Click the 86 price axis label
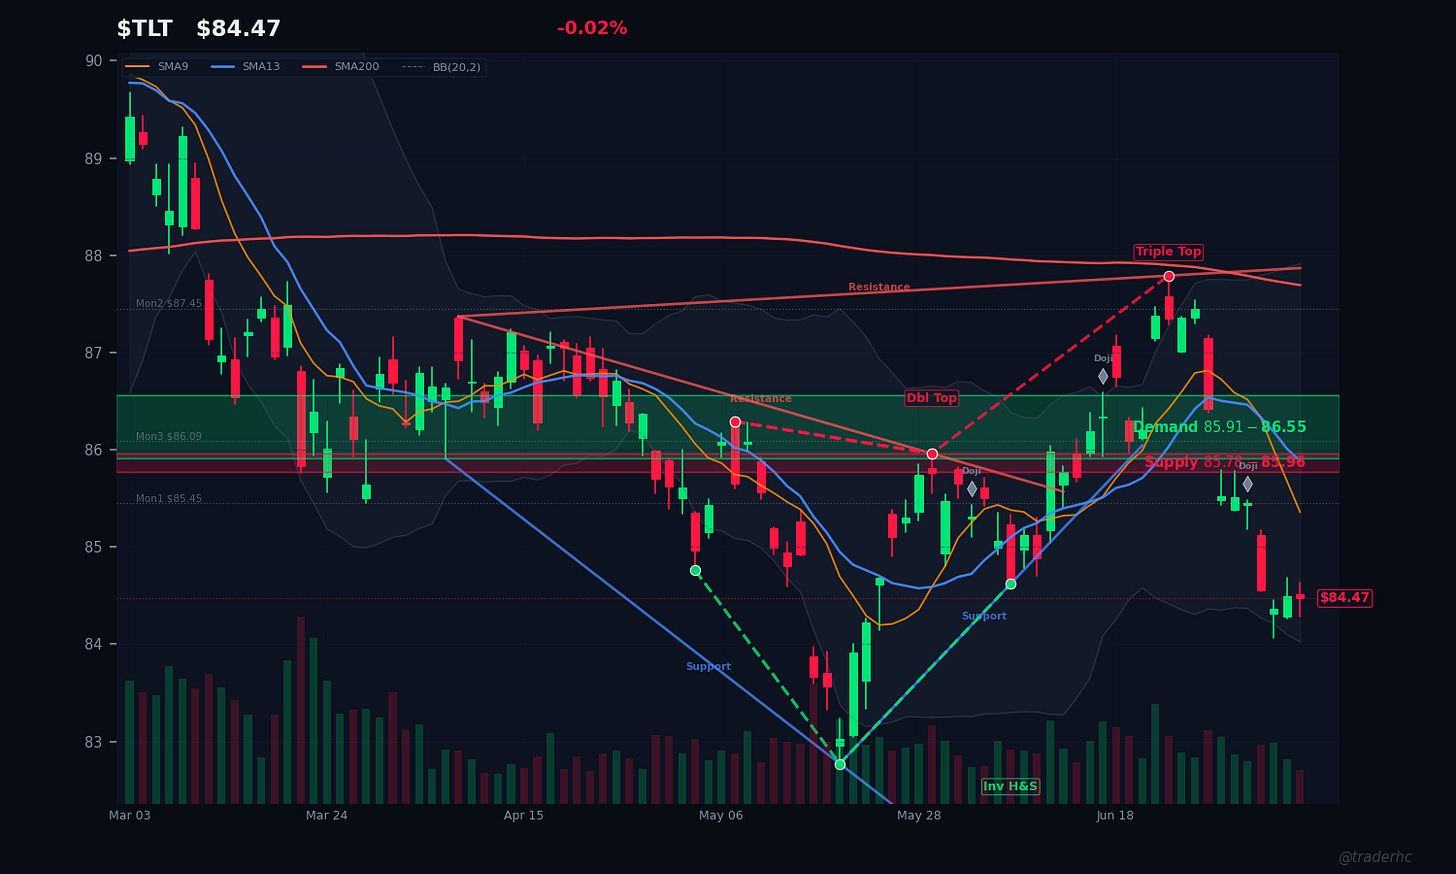Screen dimensions: 1456x874 [93, 450]
